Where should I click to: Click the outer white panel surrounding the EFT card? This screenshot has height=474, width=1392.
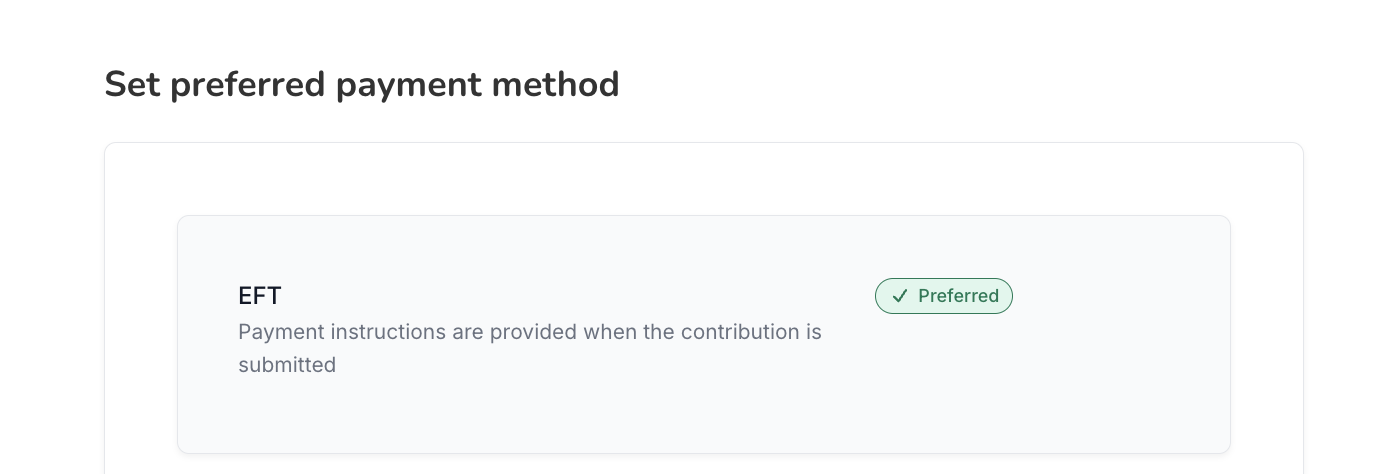pos(704,180)
